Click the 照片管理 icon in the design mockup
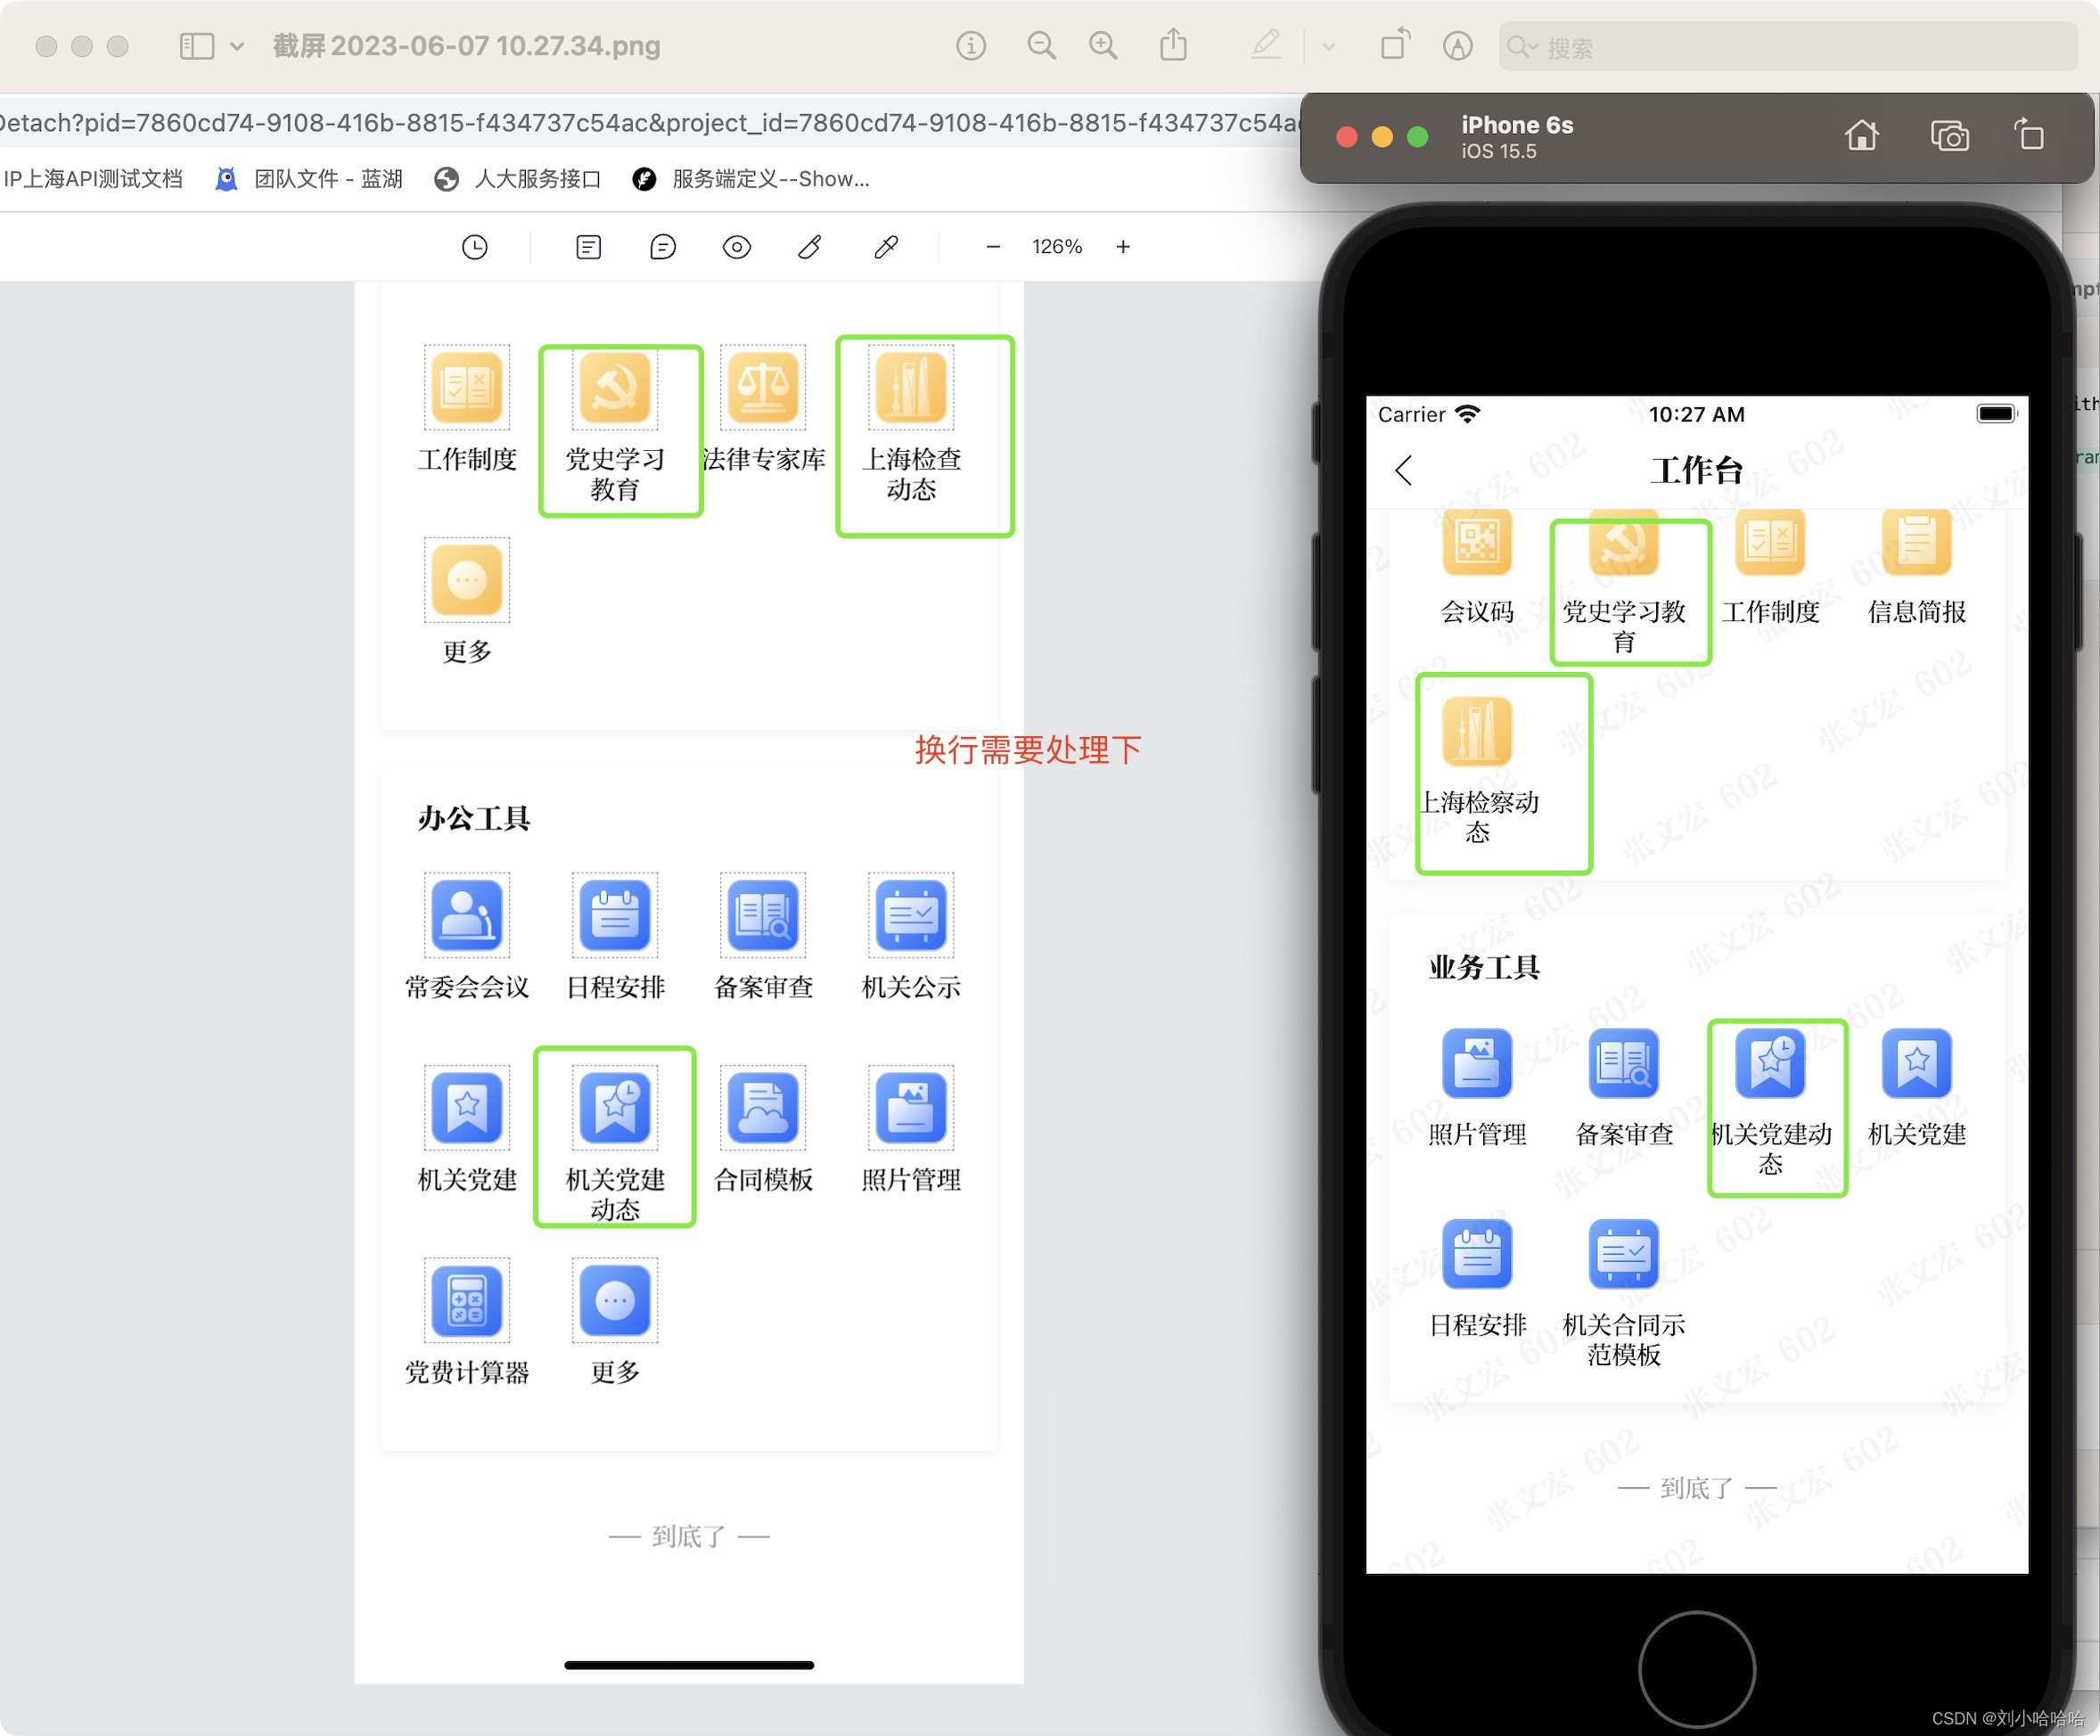 point(911,1108)
